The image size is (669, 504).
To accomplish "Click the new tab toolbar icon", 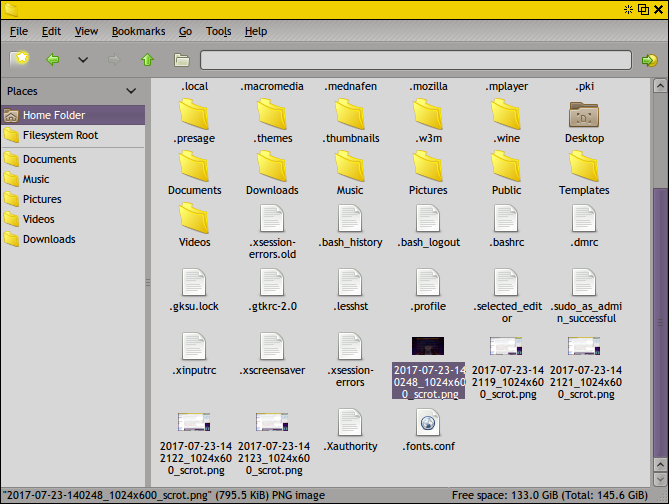I will pos(19,60).
